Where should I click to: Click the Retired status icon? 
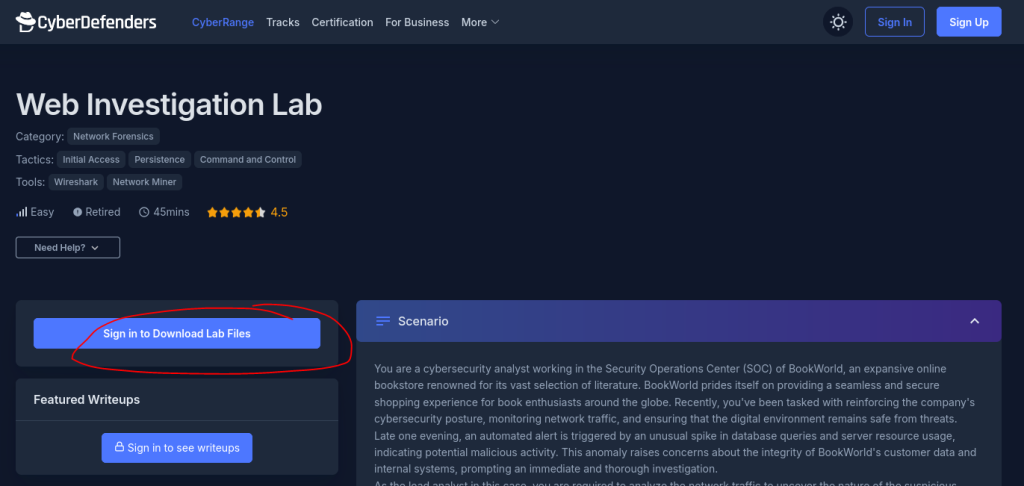pos(77,212)
